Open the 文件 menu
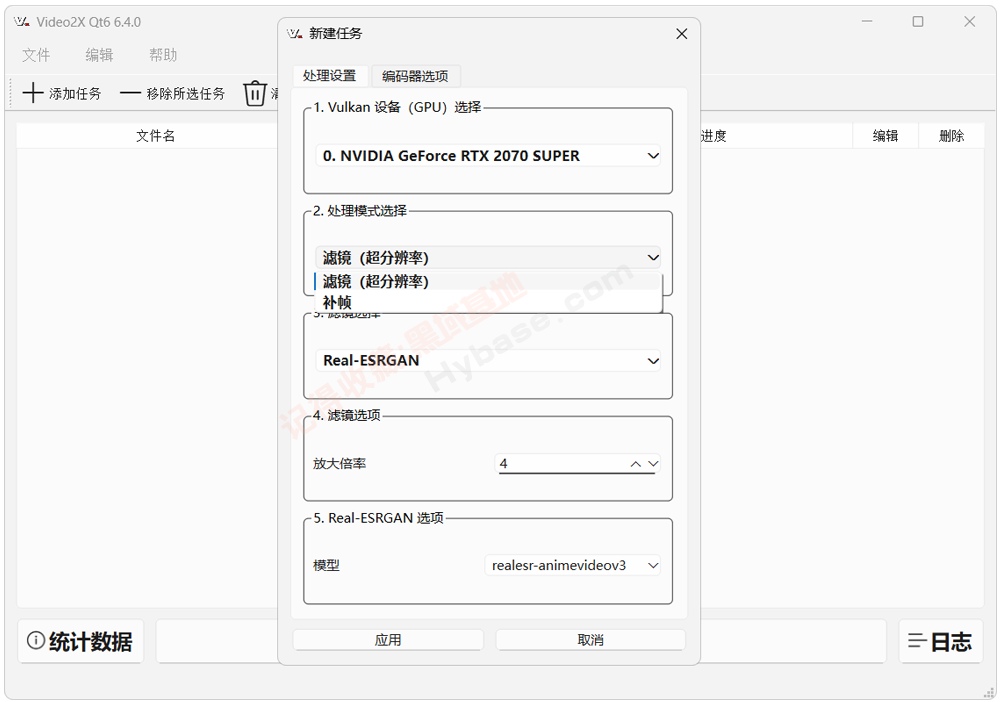 pyautogui.click(x=36, y=55)
